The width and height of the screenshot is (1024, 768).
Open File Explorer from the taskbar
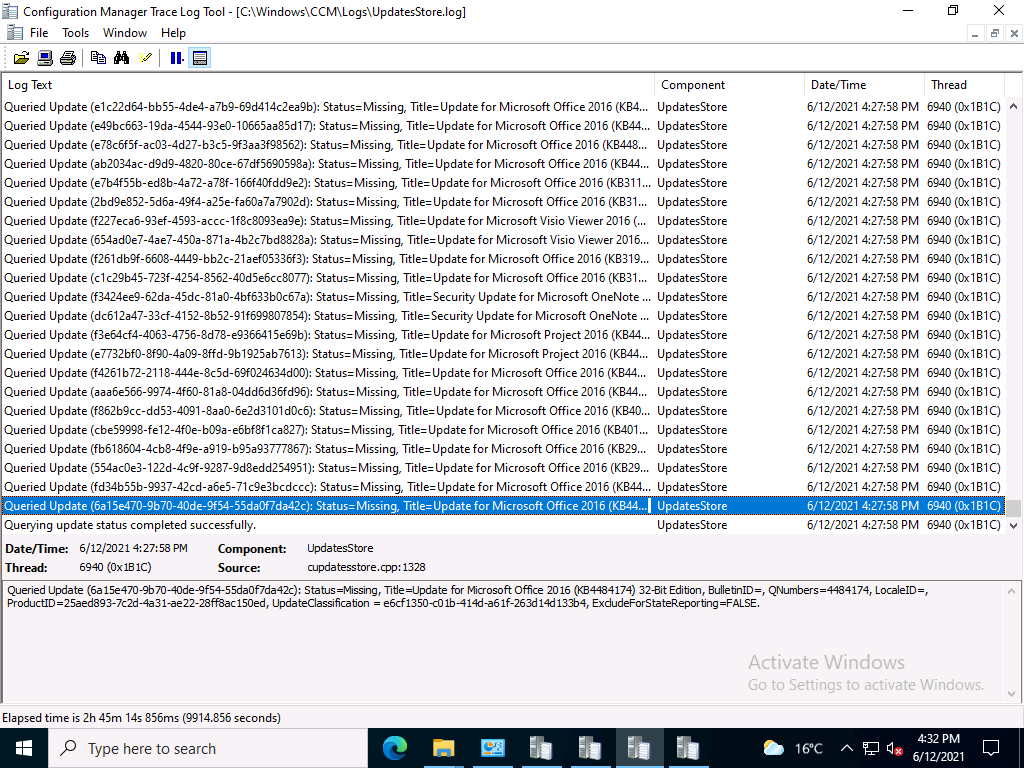tap(443, 748)
